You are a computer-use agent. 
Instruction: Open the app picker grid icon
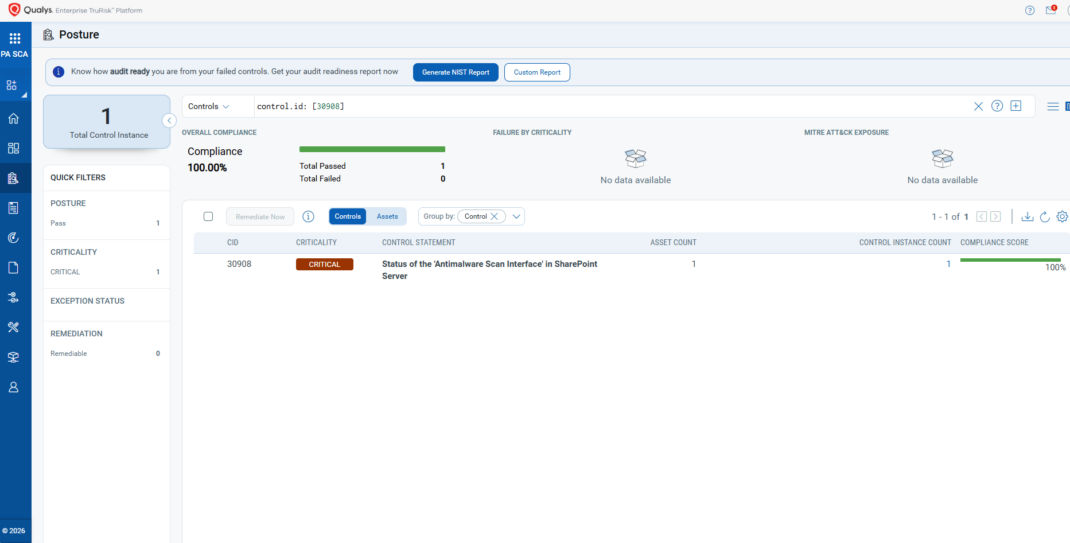(x=14, y=38)
